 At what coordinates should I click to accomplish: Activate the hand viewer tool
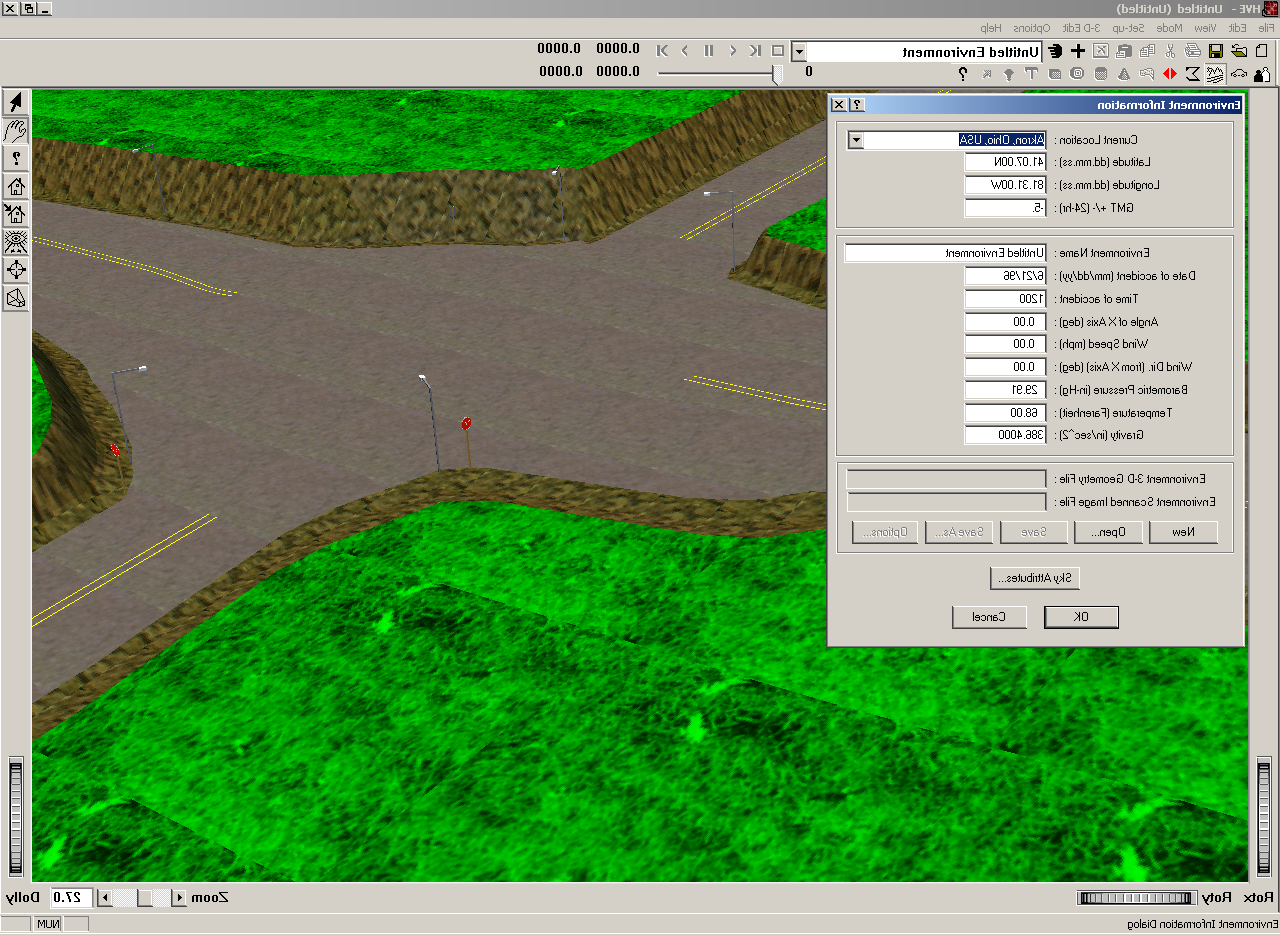16,130
